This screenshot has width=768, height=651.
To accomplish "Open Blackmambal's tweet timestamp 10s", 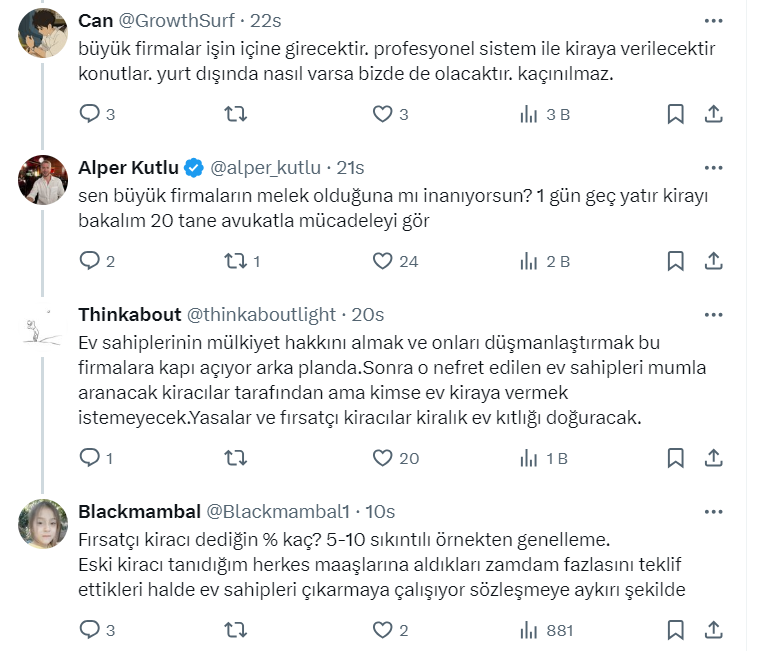I will point(380,511).
